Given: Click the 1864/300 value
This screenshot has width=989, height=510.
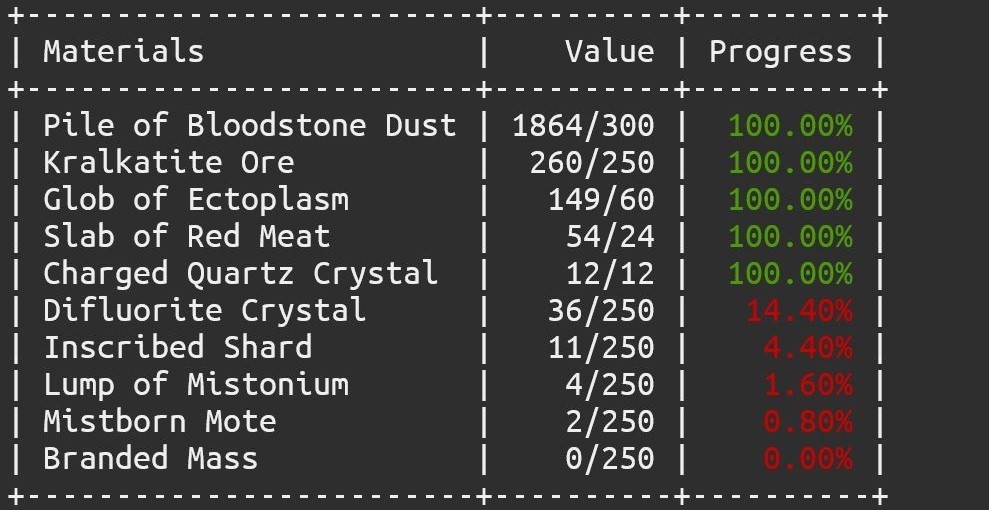Looking at the screenshot, I should pyautogui.click(x=583, y=126).
